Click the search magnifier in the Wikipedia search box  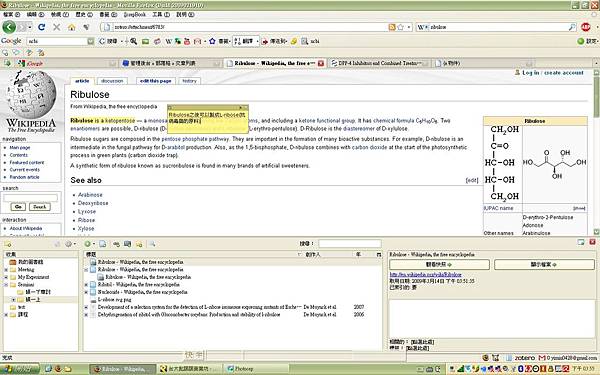572,27
